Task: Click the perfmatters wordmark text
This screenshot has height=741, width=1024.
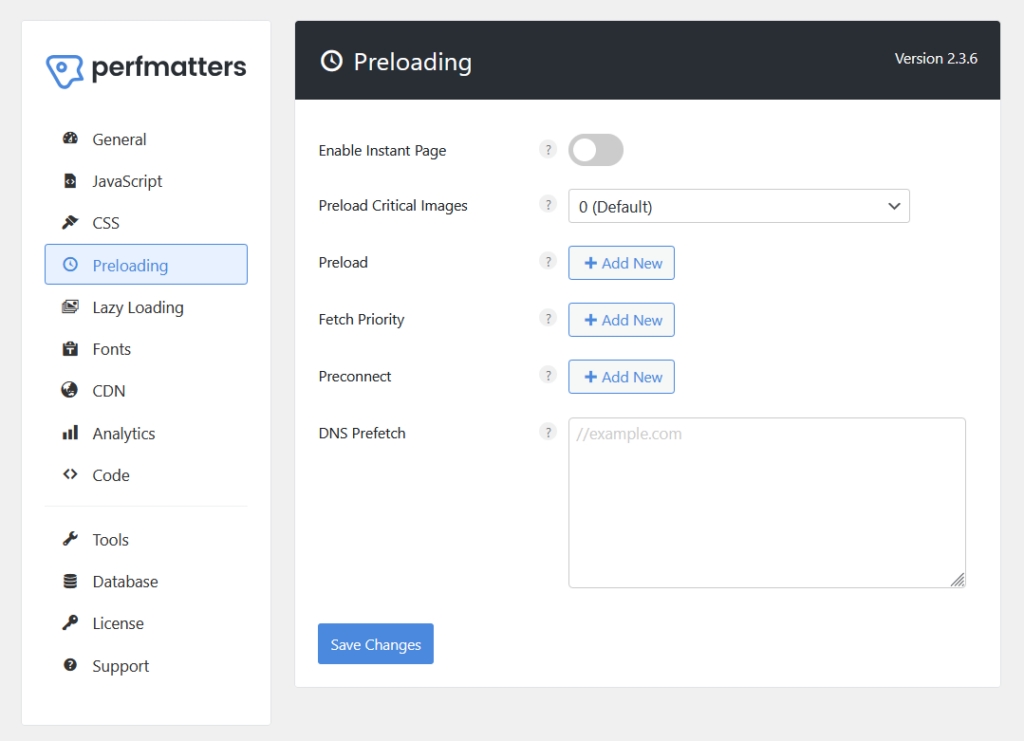Action: (x=168, y=69)
